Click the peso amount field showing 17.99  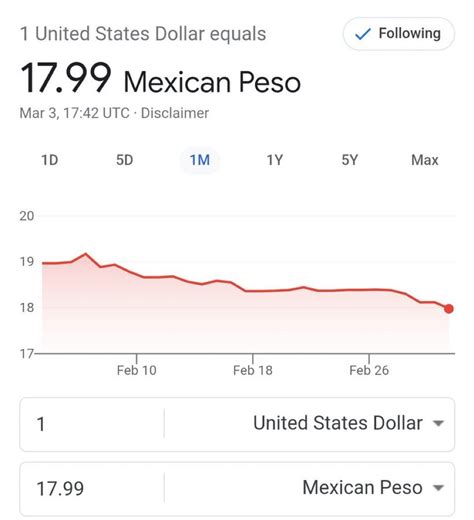[92, 489]
